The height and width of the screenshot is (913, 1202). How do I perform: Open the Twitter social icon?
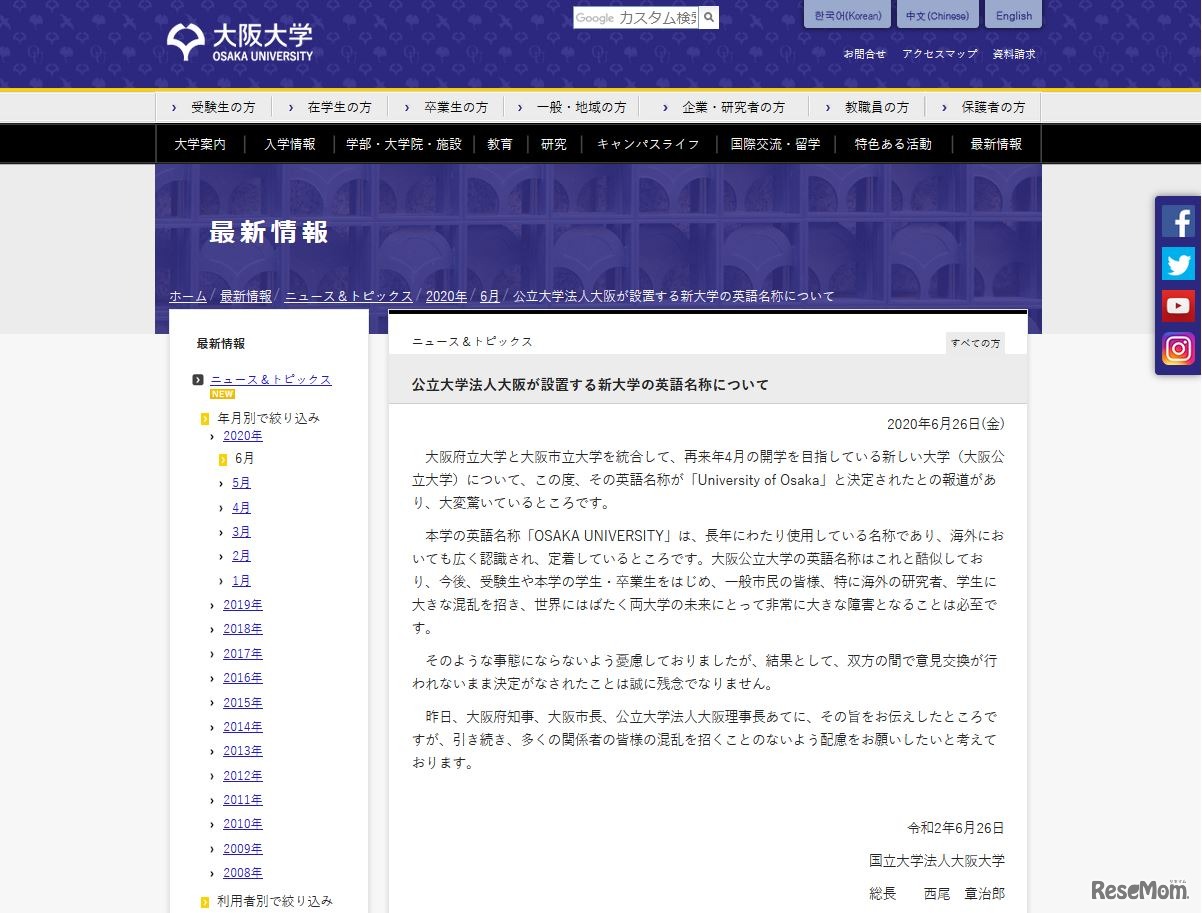tap(1178, 264)
